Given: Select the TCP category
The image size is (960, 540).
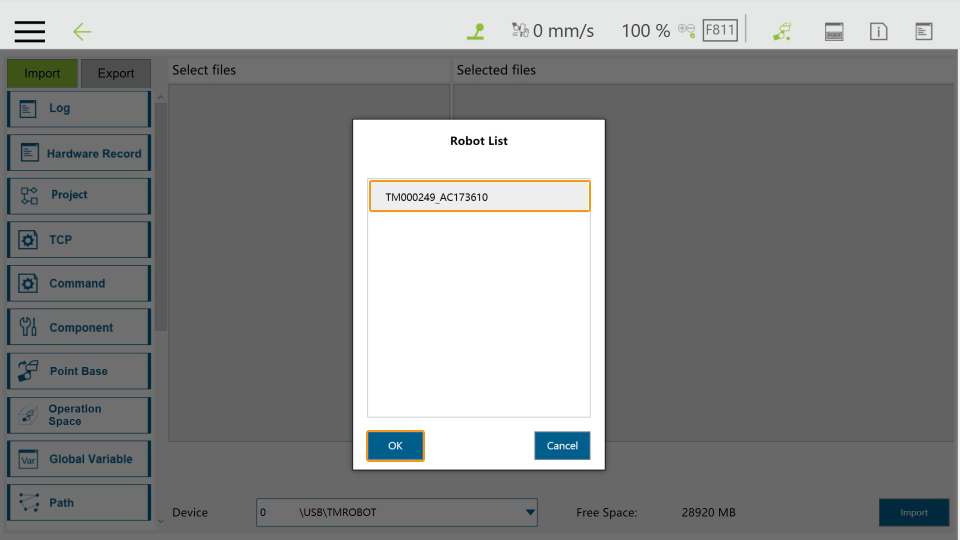Looking at the screenshot, I should pos(79,240).
